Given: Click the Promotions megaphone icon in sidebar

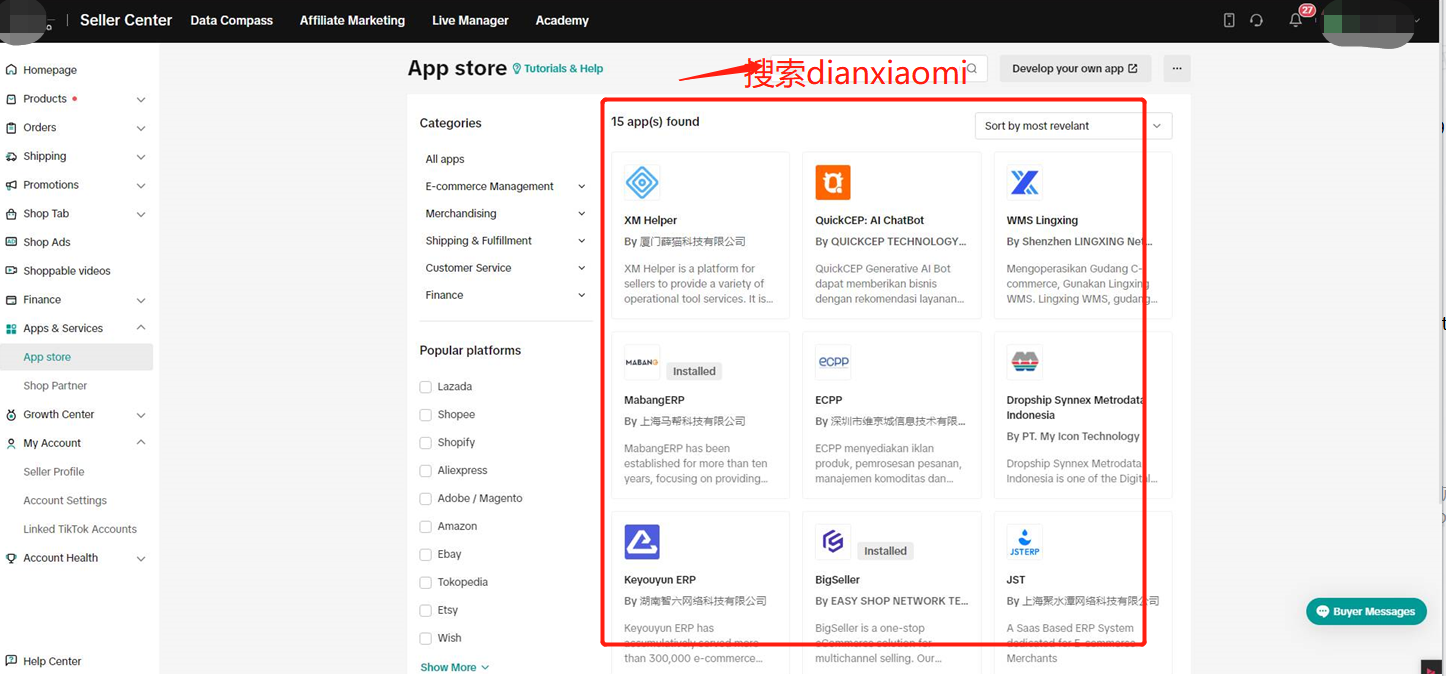Looking at the screenshot, I should 11,185.
